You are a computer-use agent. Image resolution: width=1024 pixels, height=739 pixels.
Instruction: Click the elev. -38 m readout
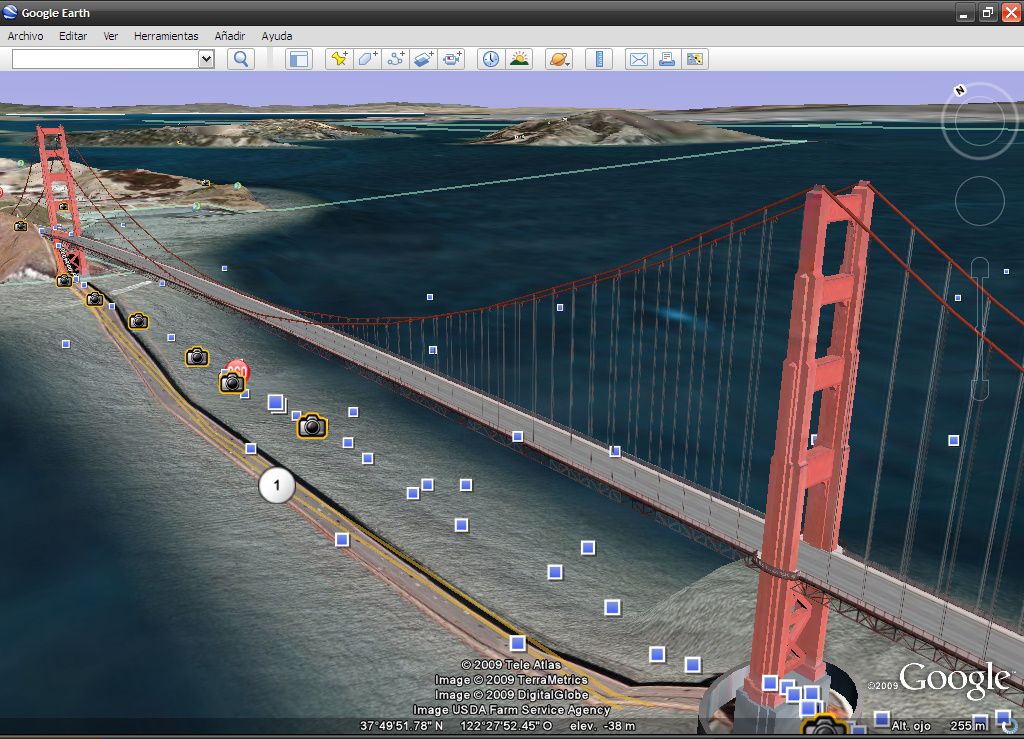pos(602,726)
